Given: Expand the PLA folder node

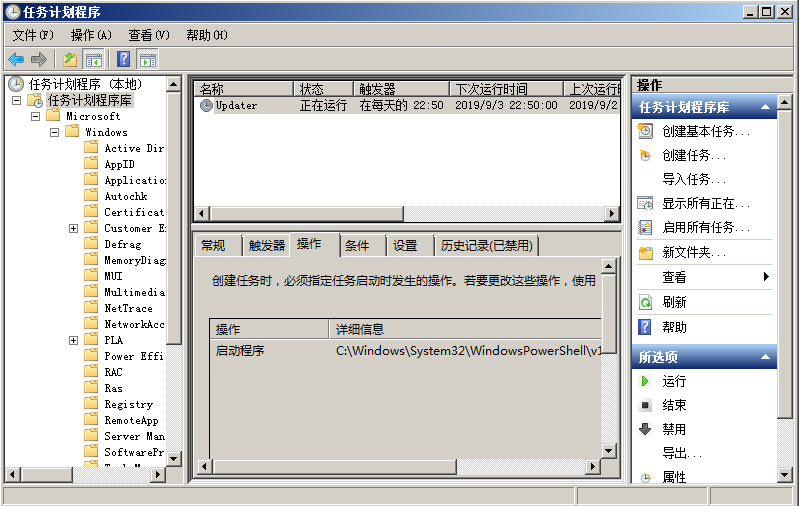Looking at the screenshot, I should click(74, 340).
